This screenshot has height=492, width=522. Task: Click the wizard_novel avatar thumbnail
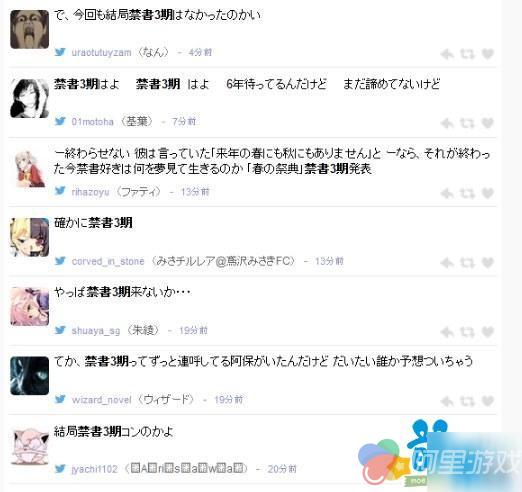point(30,376)
